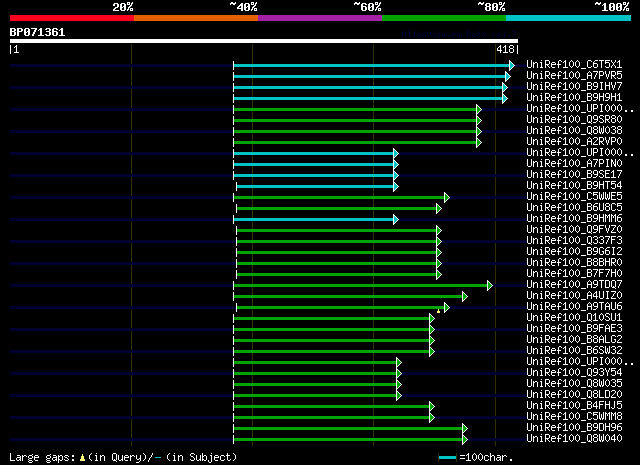Viewport: 640px width, 465px height.
Task: Click the arrowhead ending the A4UIZ0 alignment
Action: (464, 297)
